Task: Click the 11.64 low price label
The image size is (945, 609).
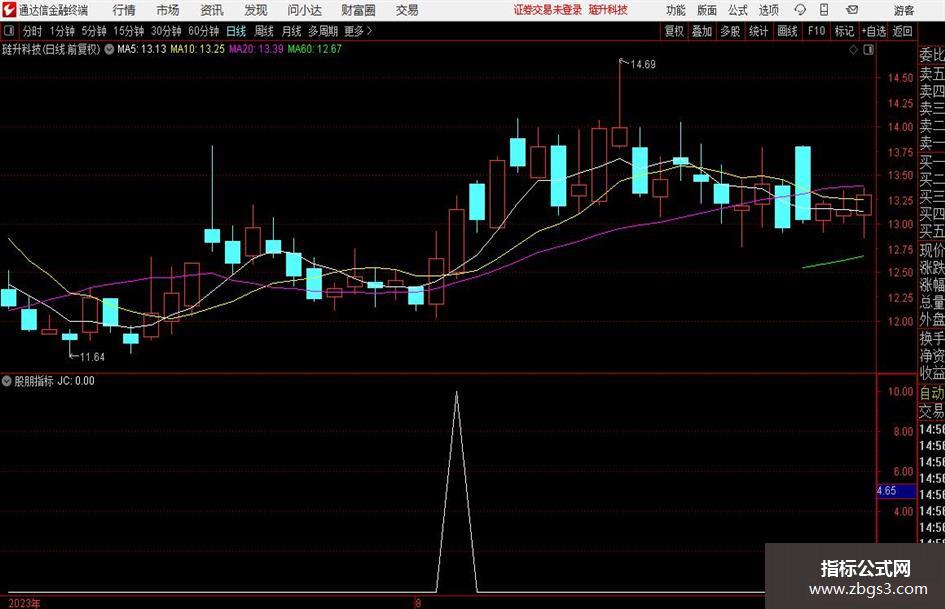Action: 92,357
